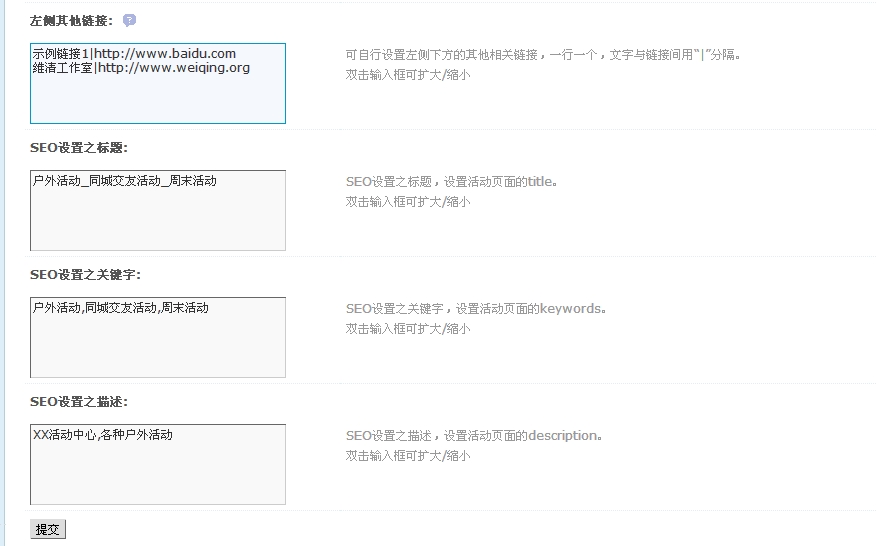Click the 維清工作室 weiqing.org line

point(141,68)
